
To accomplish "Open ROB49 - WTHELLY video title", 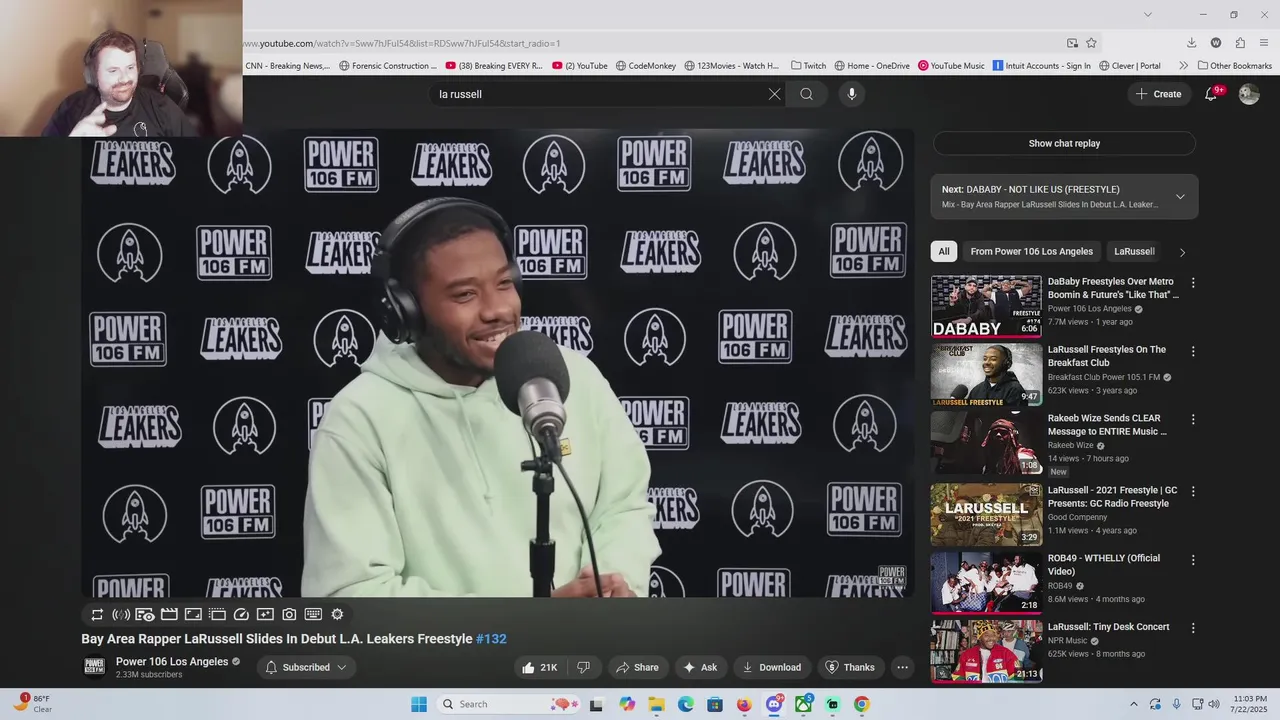I will [1104, 565].
